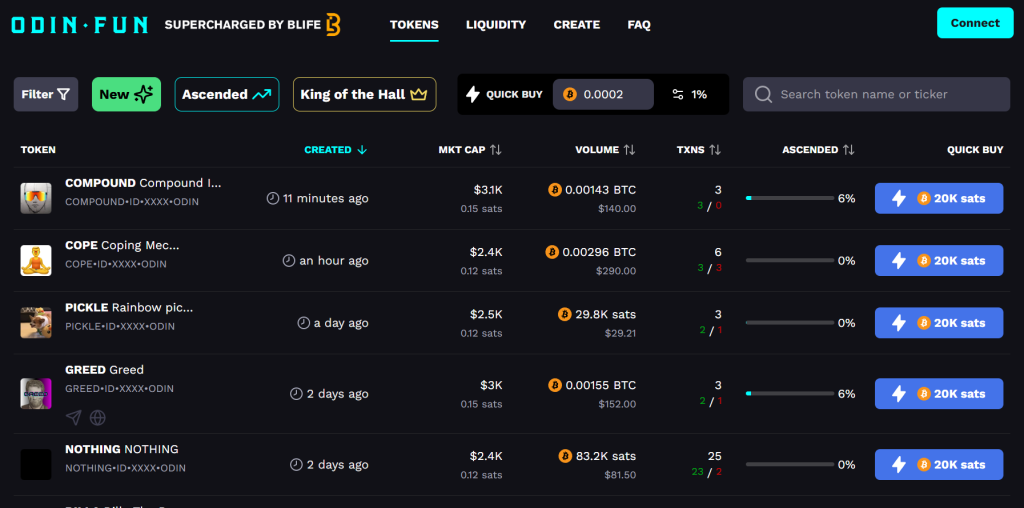The height and width of the screenshot is (508, 1024).
Task: Open the FAQ tab
Action: click(x=639, y=25)
